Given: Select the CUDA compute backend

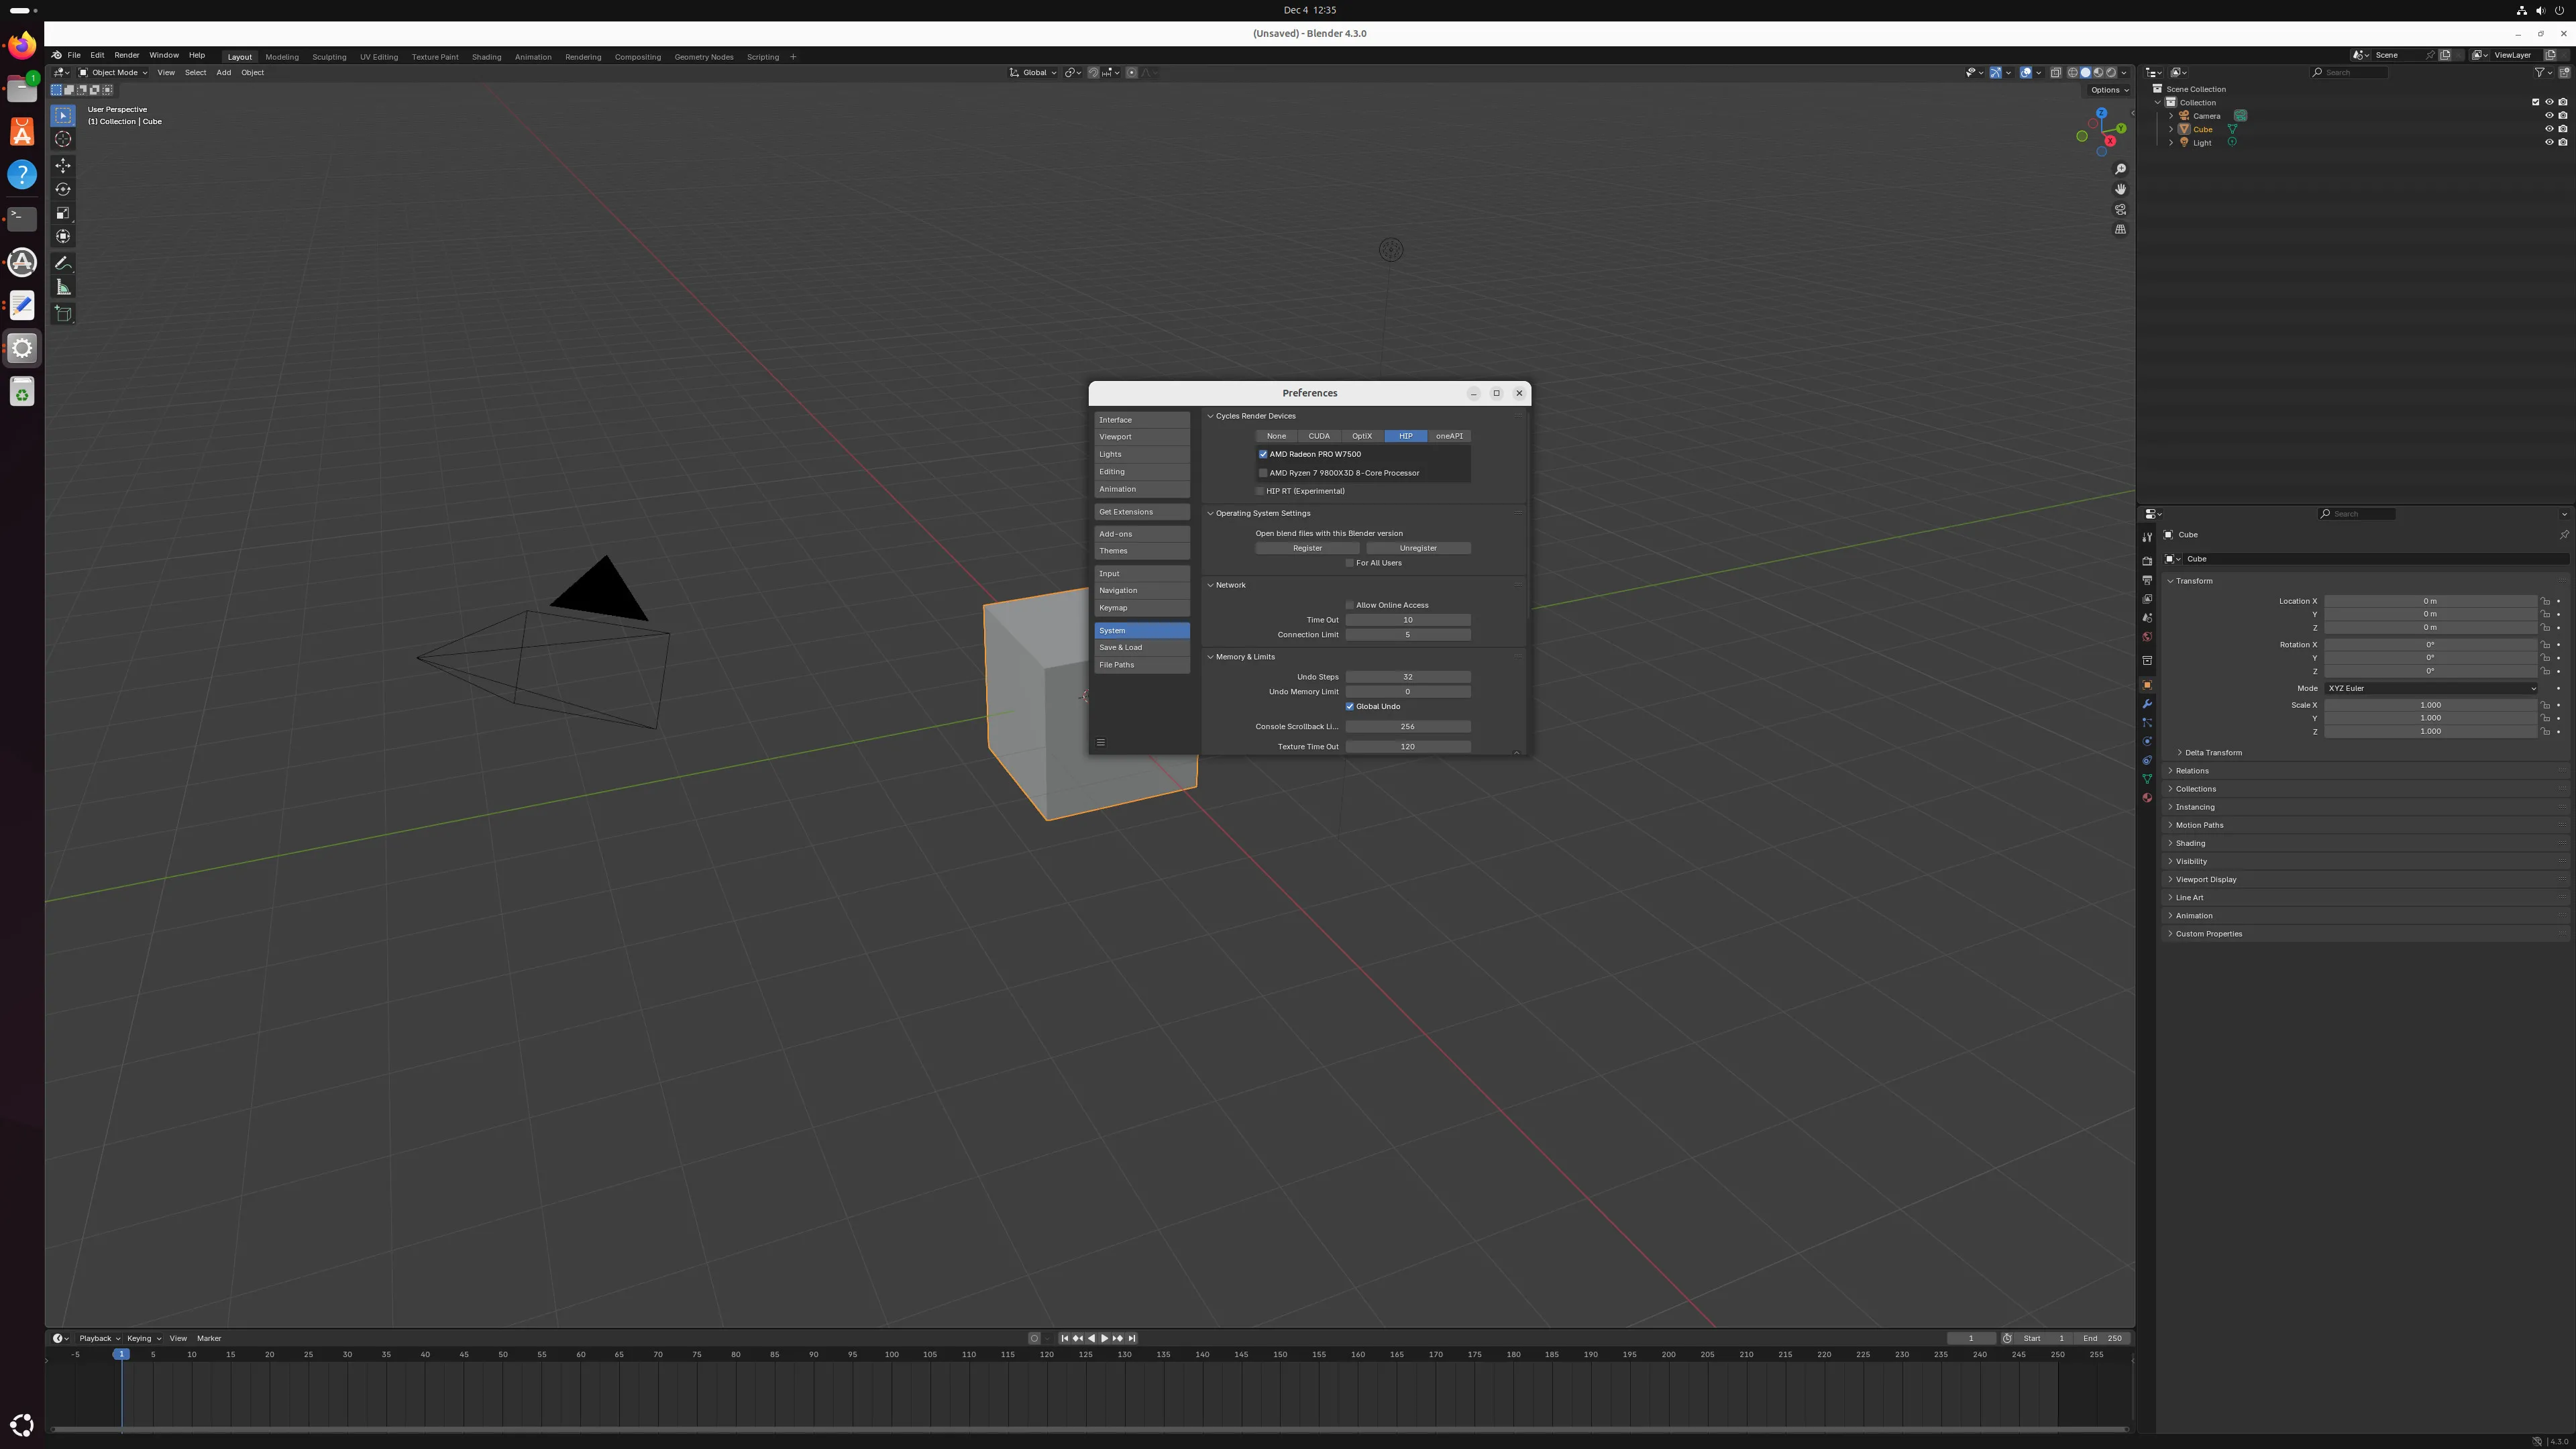Looking at the screenshot, I should (1319, 436).
